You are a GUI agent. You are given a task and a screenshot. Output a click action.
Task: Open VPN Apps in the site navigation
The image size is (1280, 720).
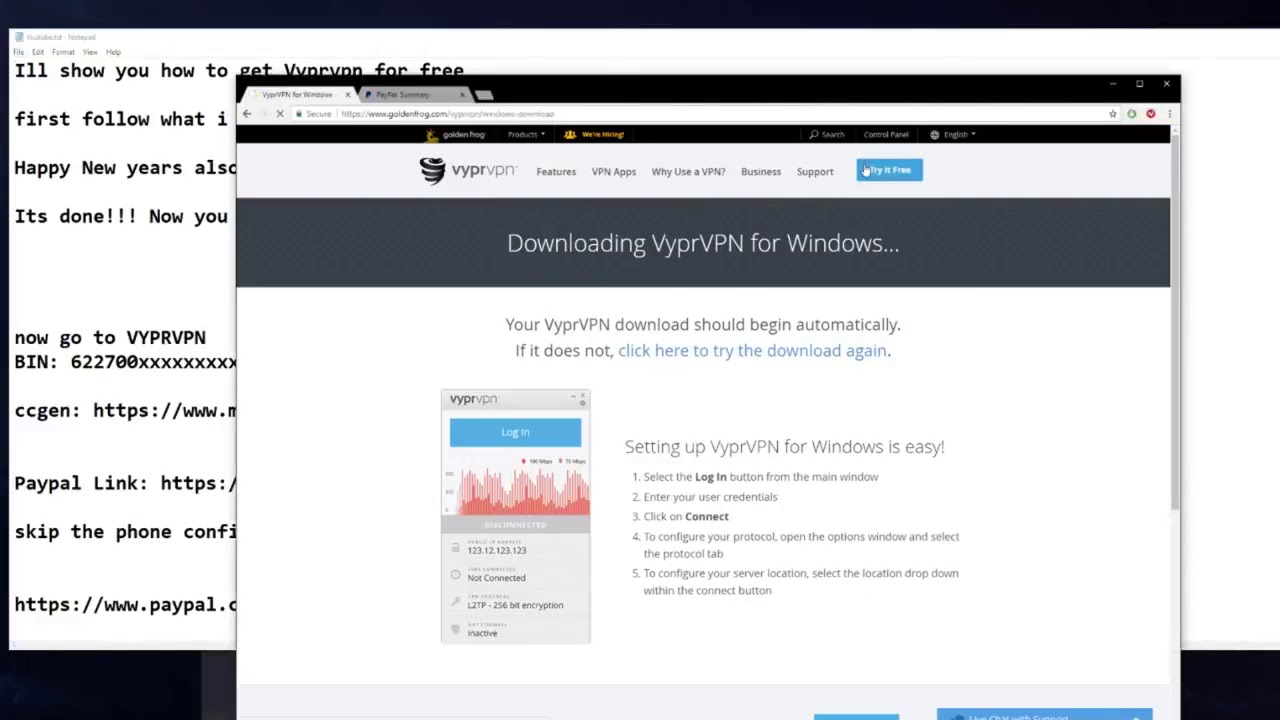(614, 172)
